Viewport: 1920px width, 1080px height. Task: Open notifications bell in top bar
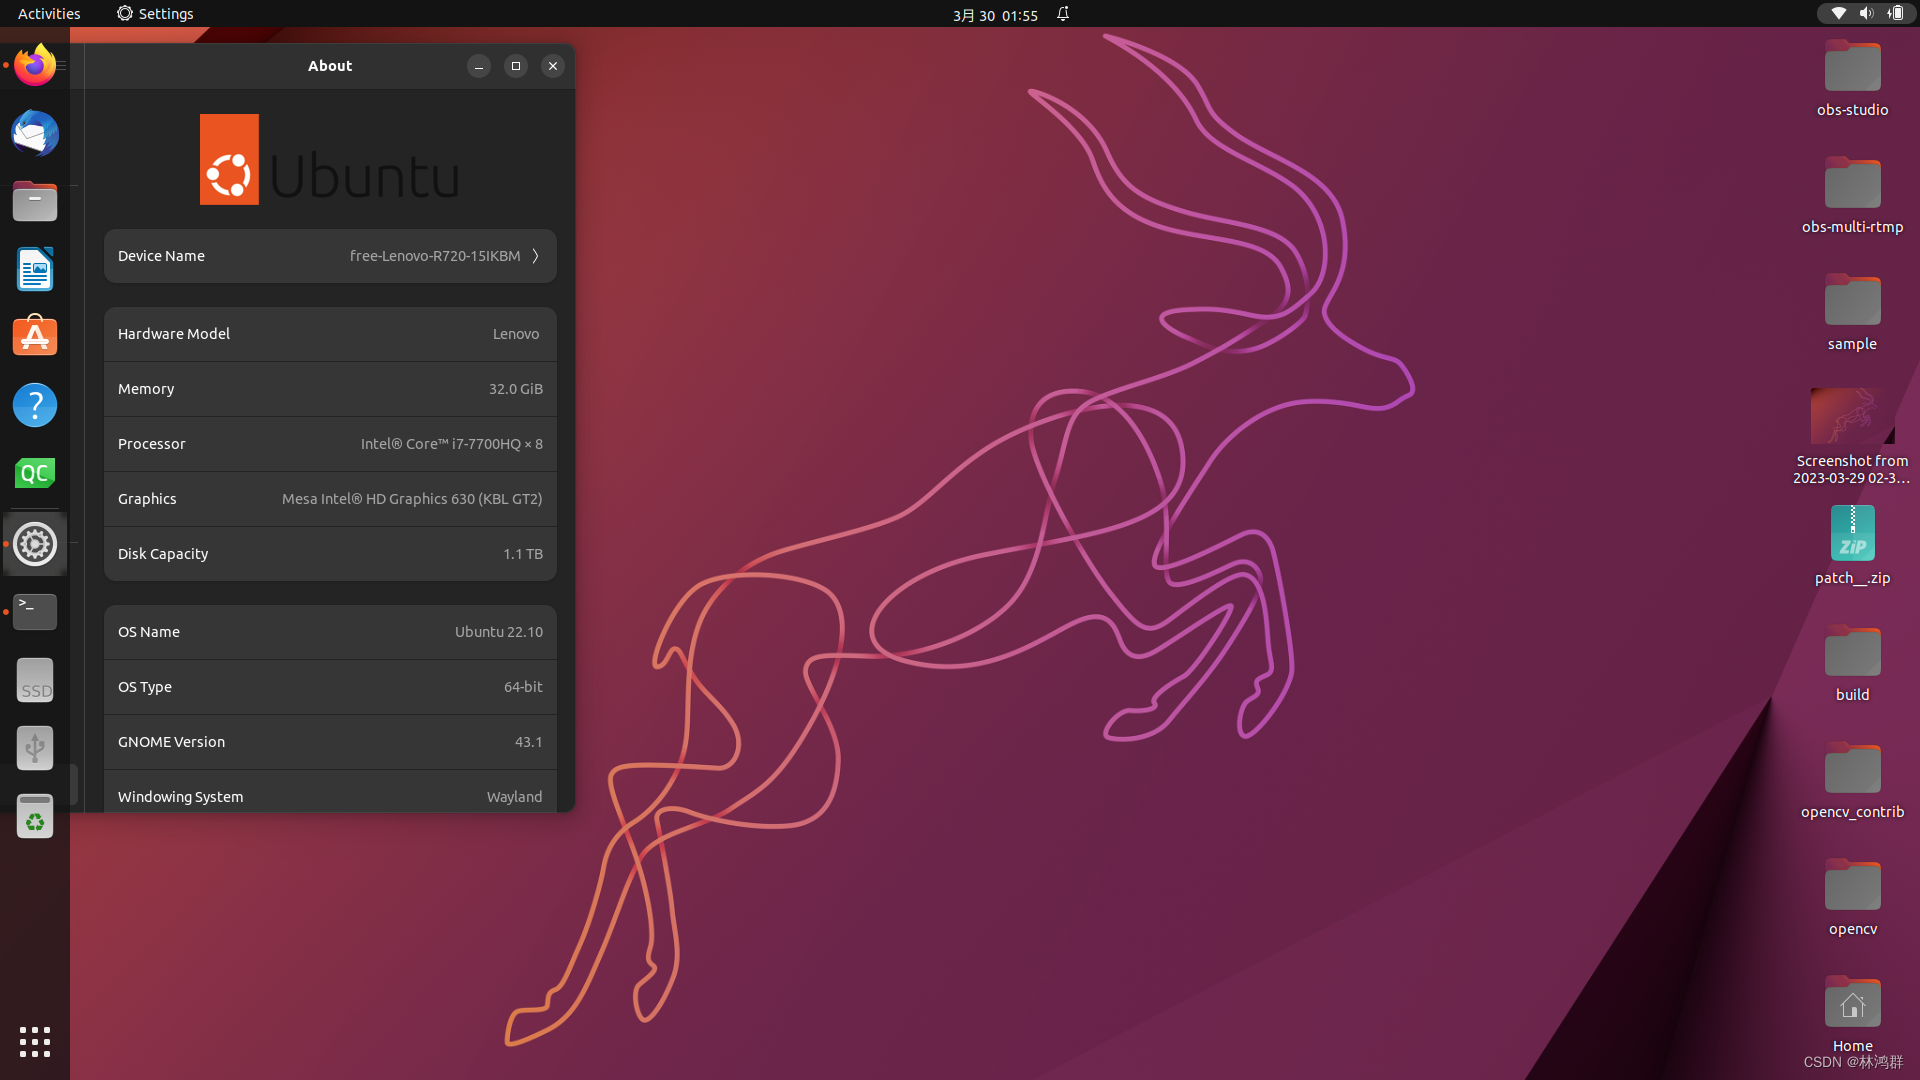pyautogui.click(x=1063, y=14)
